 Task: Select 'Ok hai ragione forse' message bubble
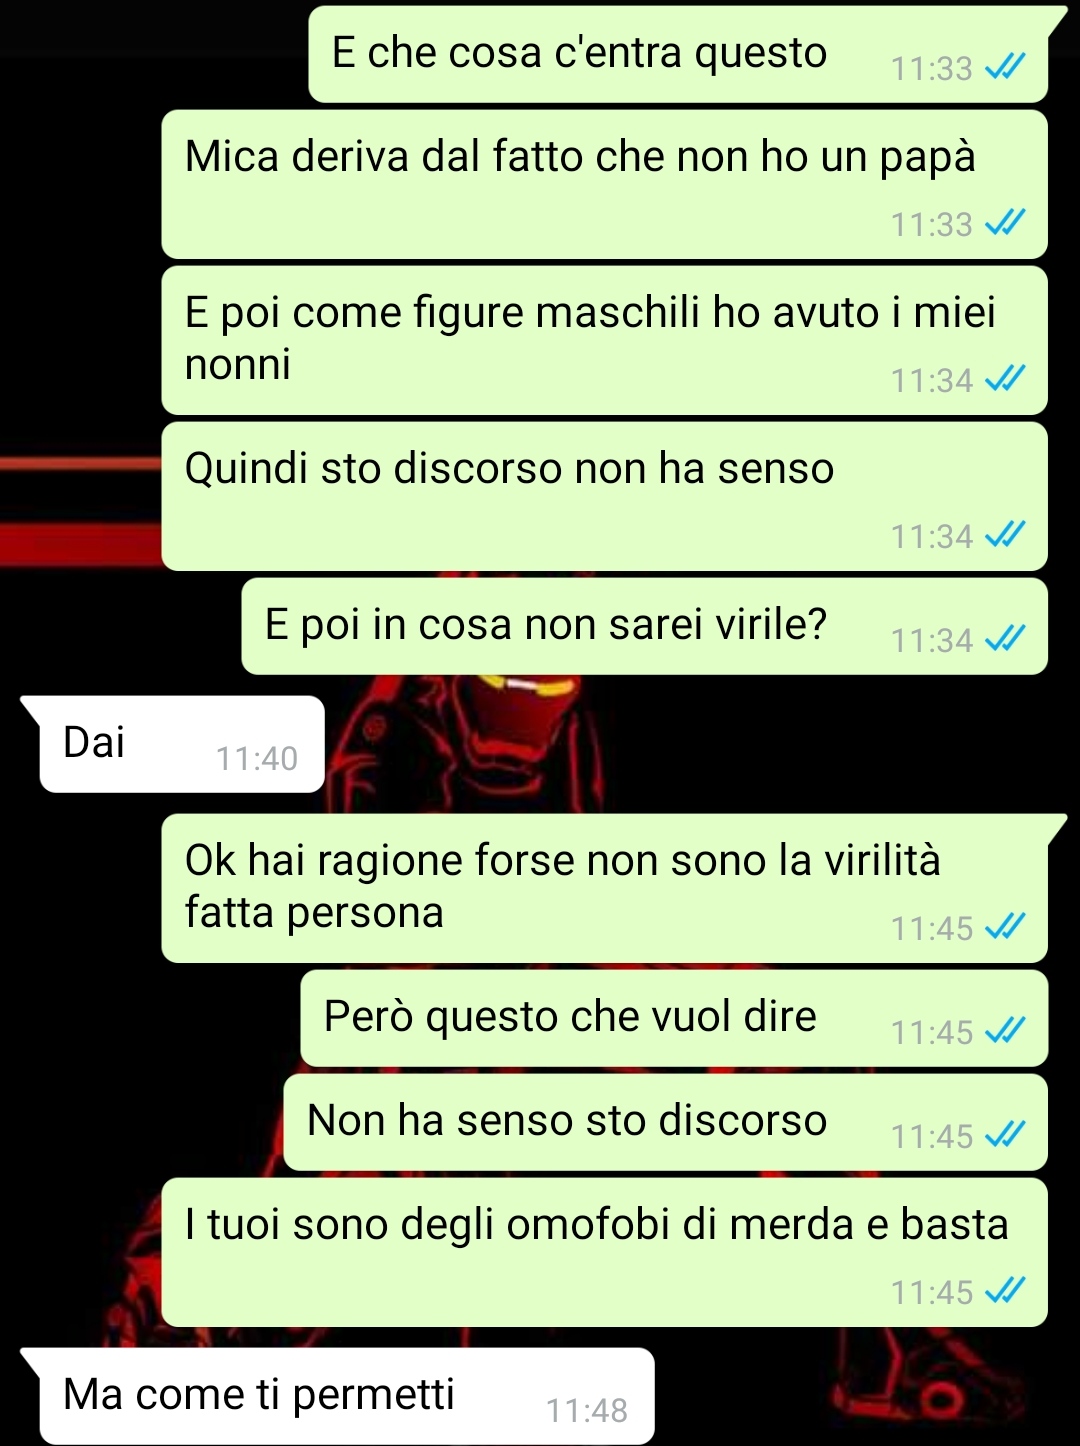tap(604, 888)
